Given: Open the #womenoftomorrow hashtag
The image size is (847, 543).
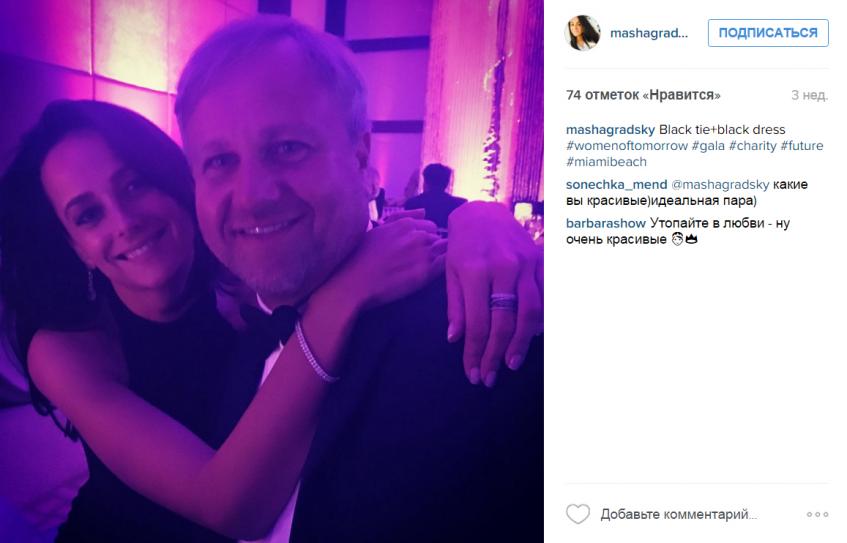Looking at the screenshot, I should [x=627, y=146].
